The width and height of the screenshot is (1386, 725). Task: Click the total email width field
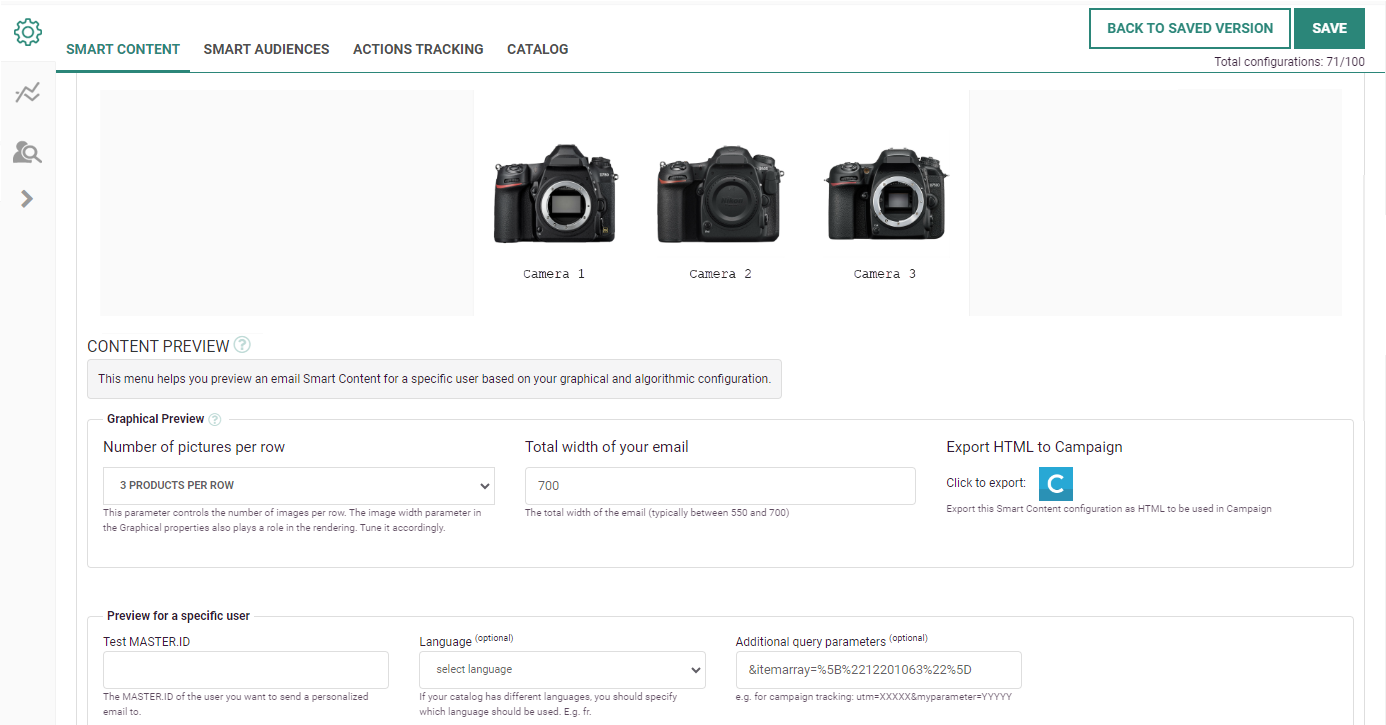click(x=720, y=485)
